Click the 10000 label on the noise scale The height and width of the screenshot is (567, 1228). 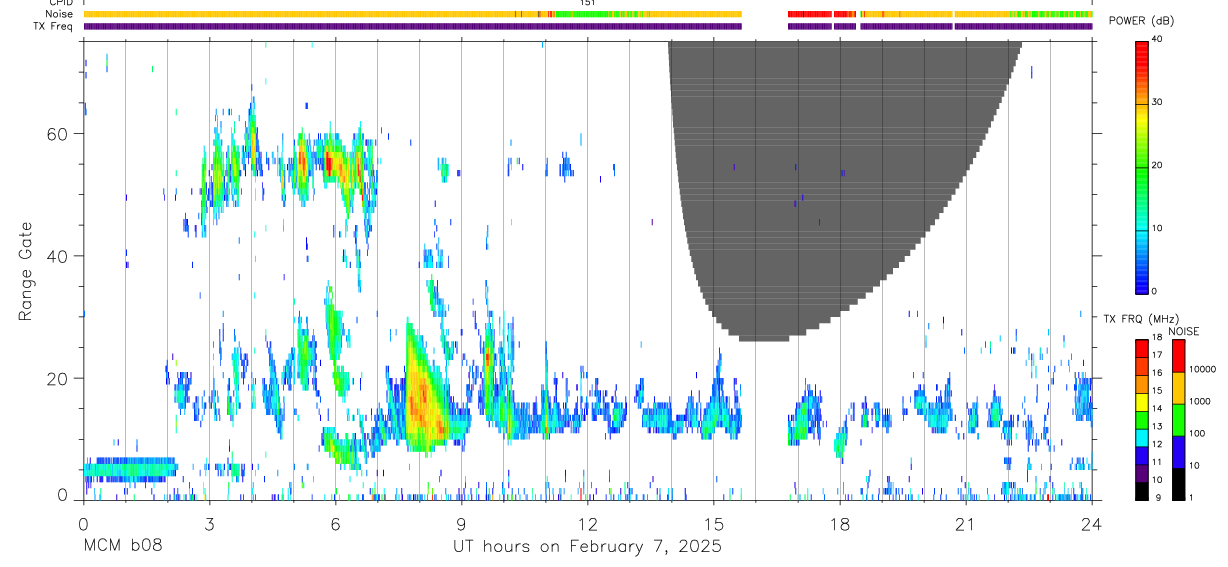(1203, 369)
